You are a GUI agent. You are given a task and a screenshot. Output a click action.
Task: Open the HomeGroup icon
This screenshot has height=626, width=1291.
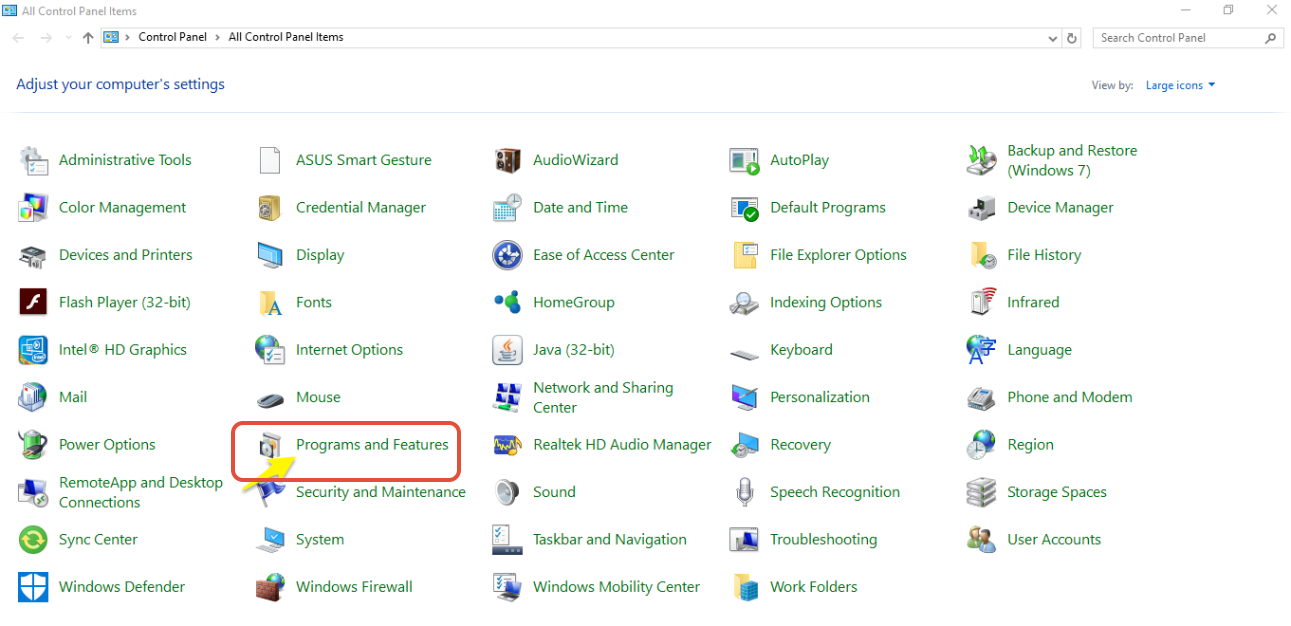click(x=507, y=302)
